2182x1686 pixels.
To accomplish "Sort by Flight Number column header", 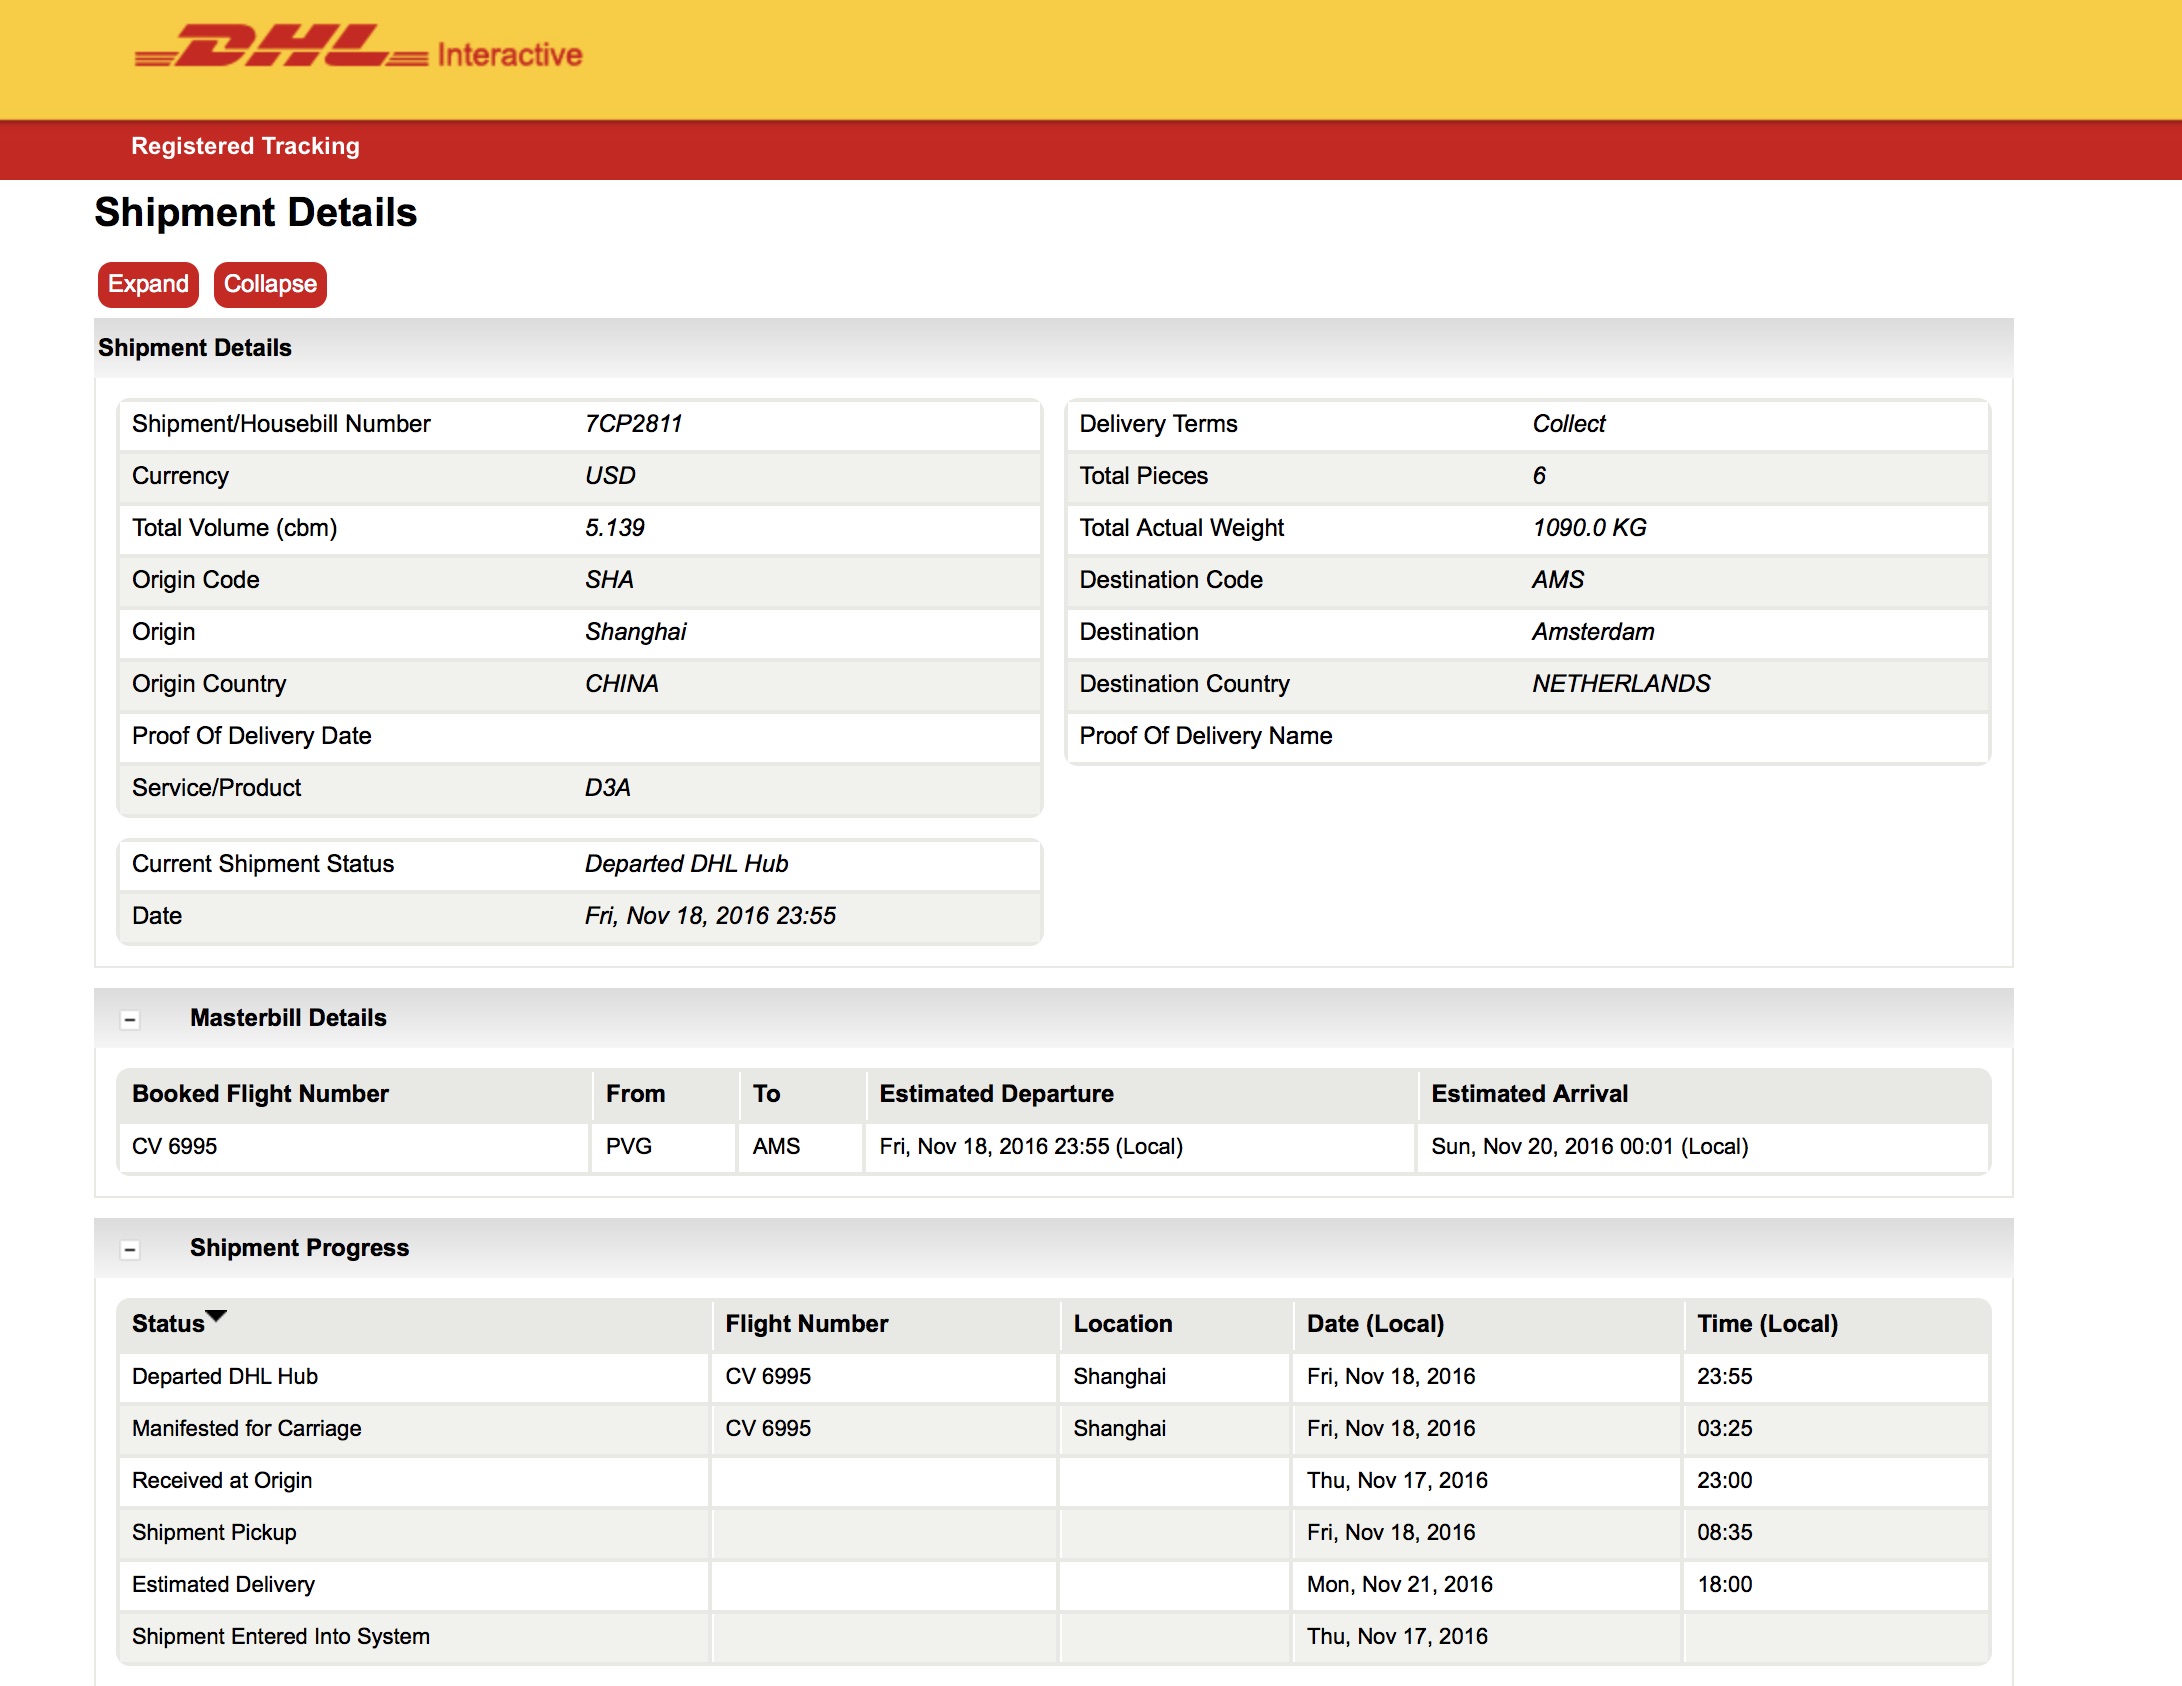I will (806, 1324).
